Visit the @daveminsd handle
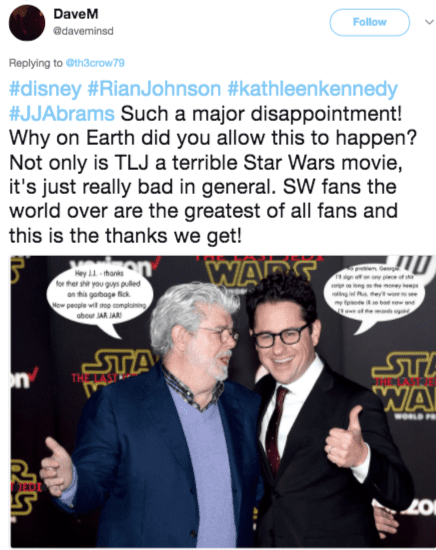The height and width of the screenshot is (550, 436). 83,31
